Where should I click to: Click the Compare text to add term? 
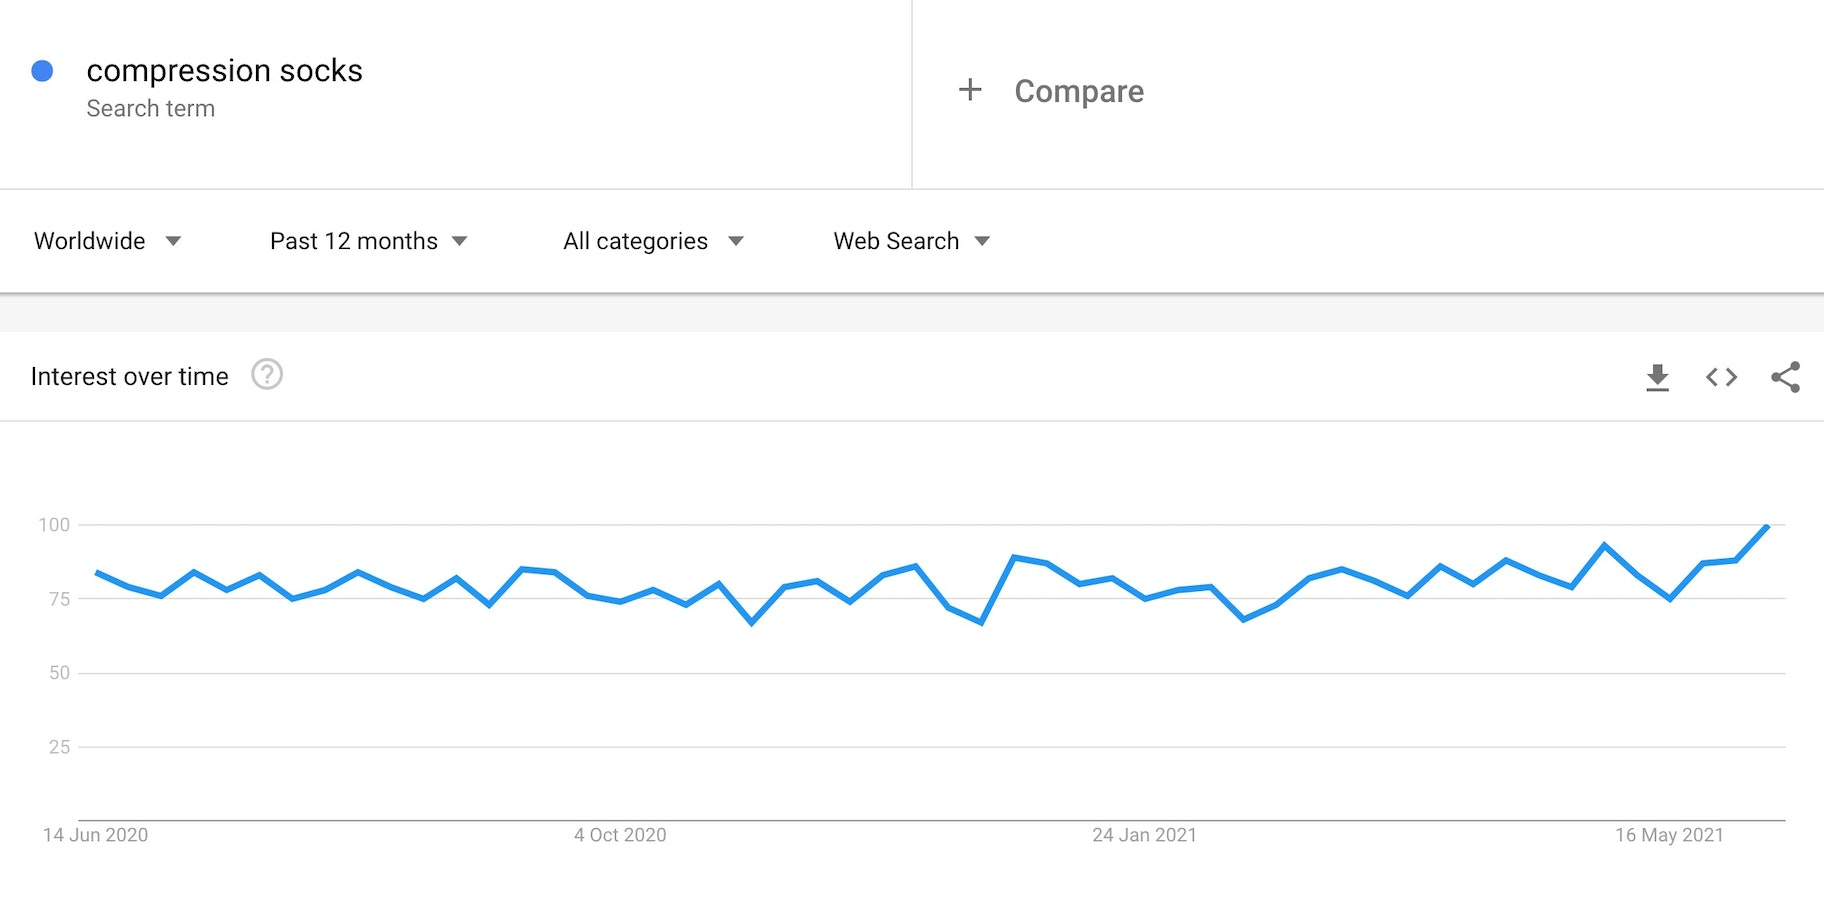click(1079, 91)
